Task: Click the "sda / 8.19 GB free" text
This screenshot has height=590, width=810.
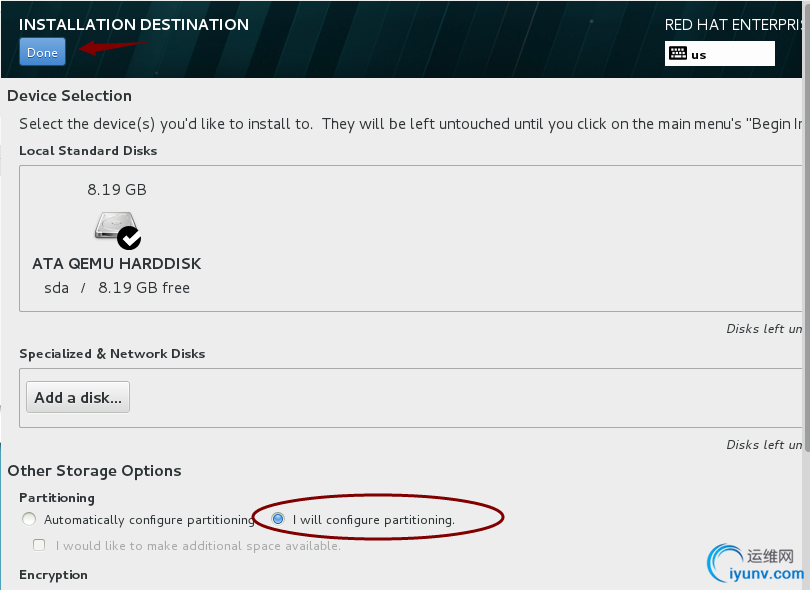Action: point(117,288)
